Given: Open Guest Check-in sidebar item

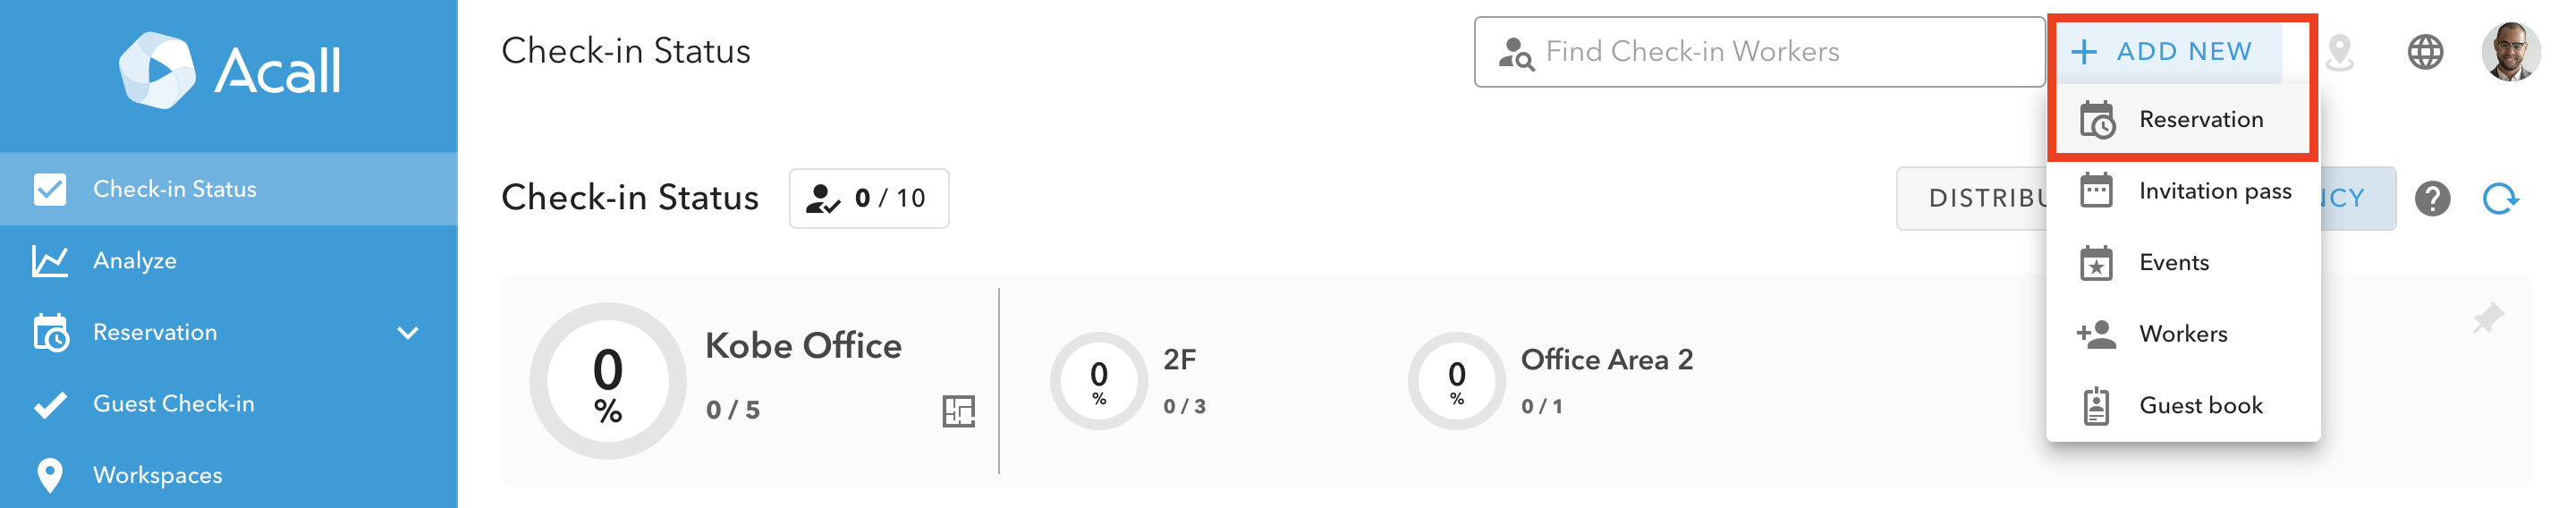Looking at the screenshot, I should click(x=173, y=404).
